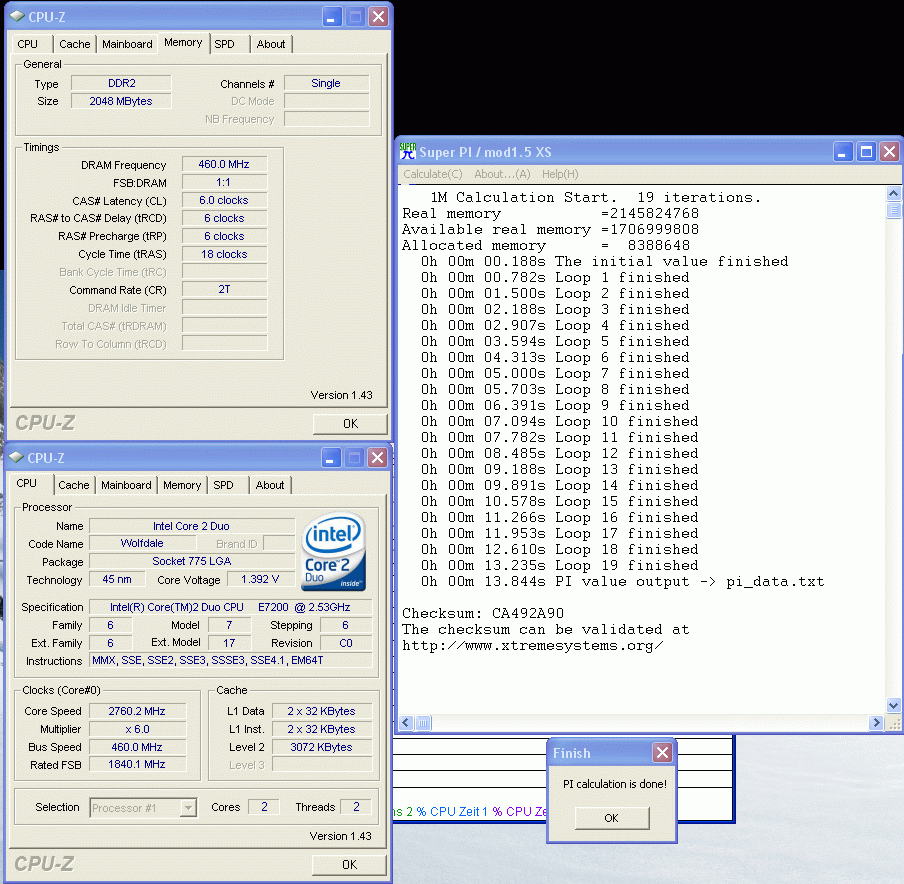Open the About tab in the bottom CPU-Z window
Viewport: 904px width, 884px height.
270,486
